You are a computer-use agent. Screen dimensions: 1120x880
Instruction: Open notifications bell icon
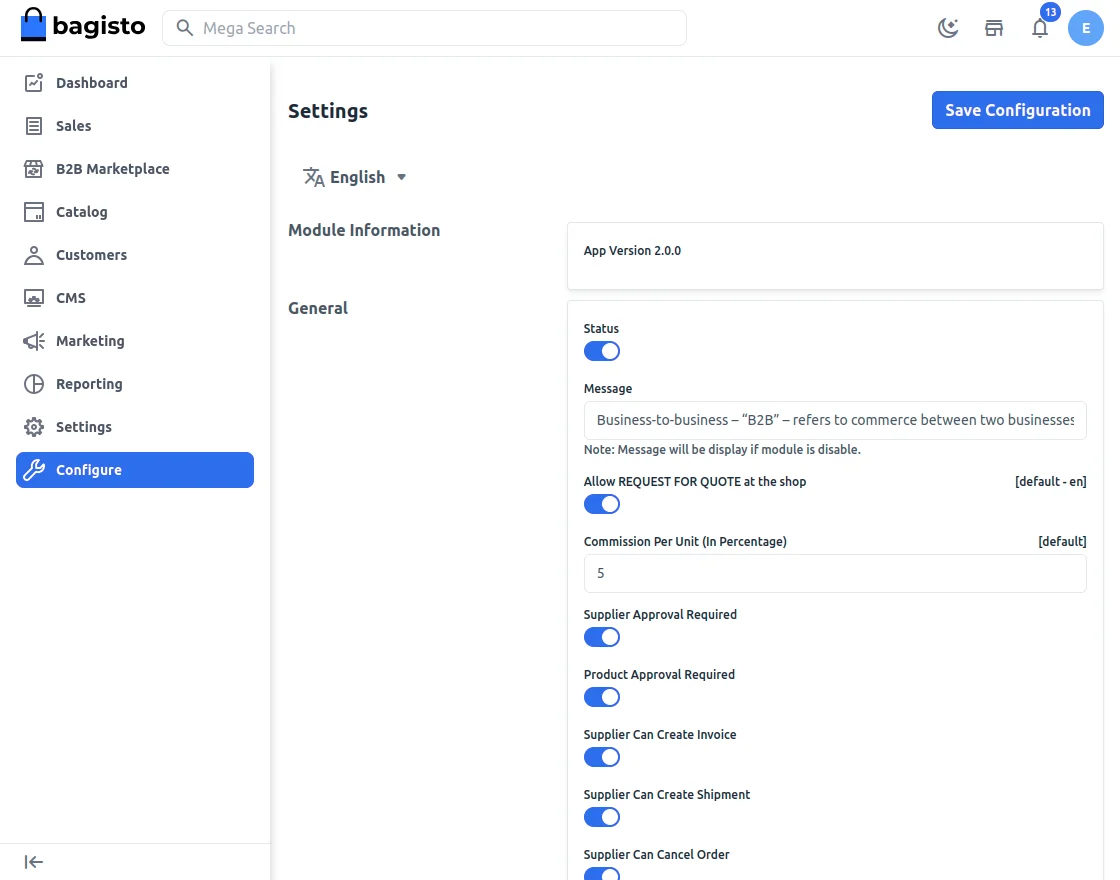click(1040, 28)
